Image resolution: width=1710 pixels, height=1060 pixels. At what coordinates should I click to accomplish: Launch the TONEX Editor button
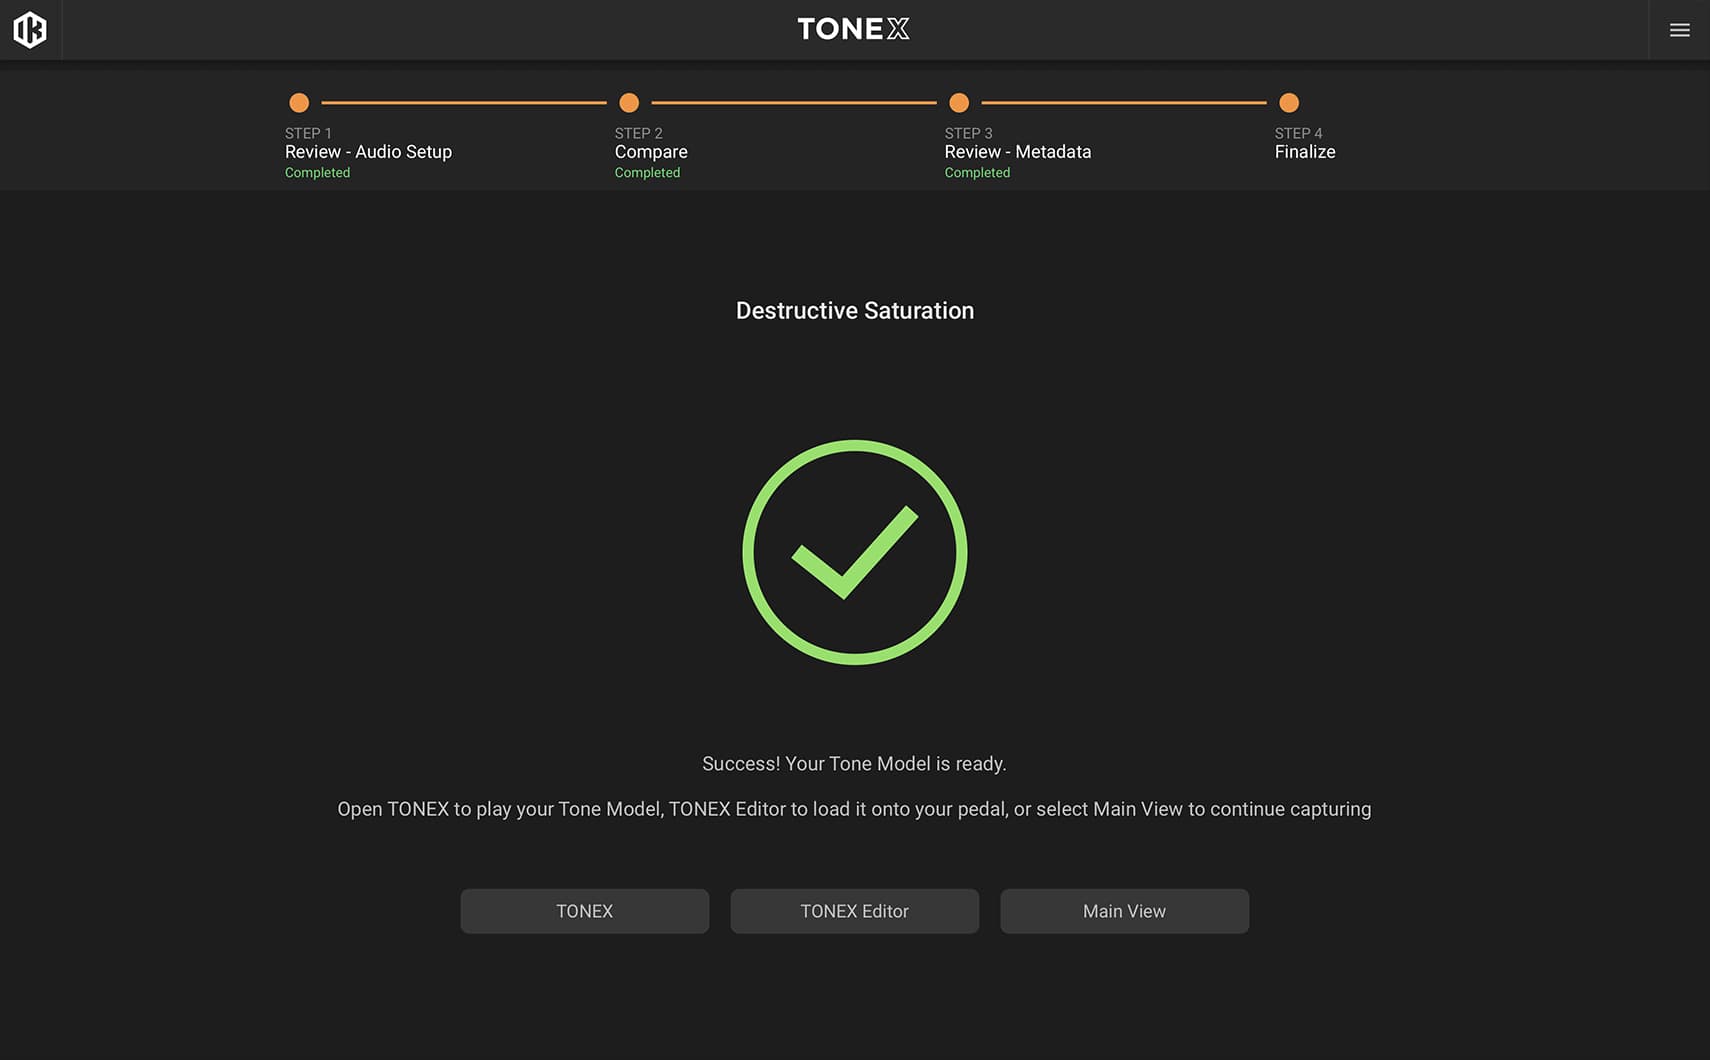[854, 911]
